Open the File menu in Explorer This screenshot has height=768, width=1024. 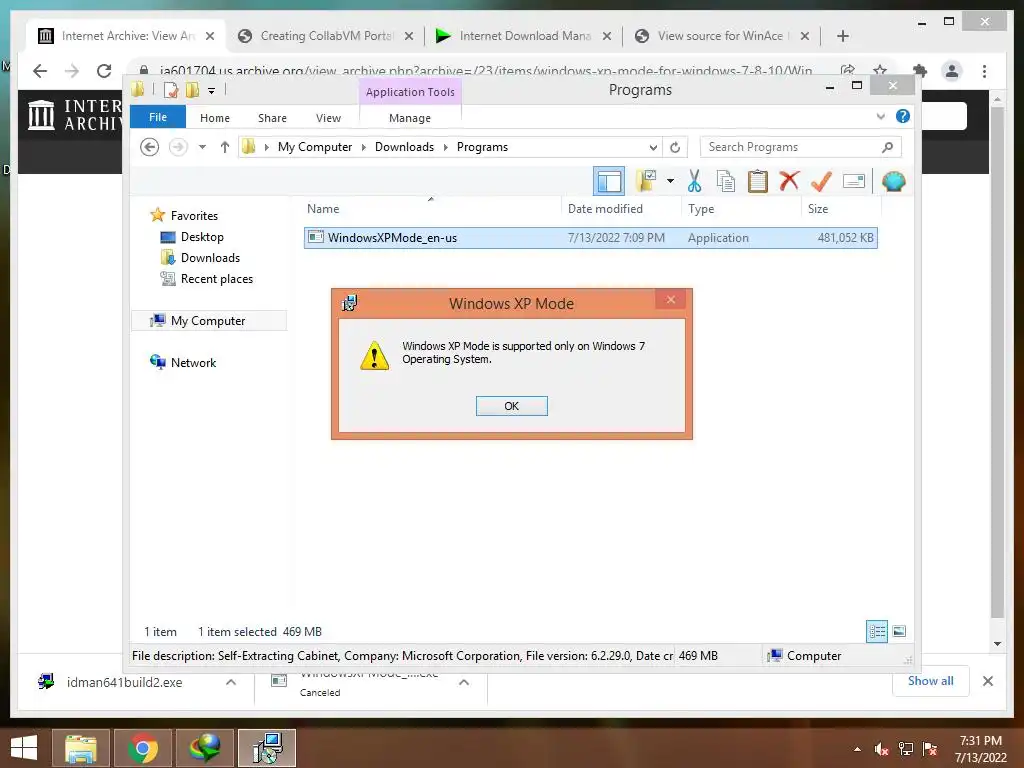tap(158, 117)
